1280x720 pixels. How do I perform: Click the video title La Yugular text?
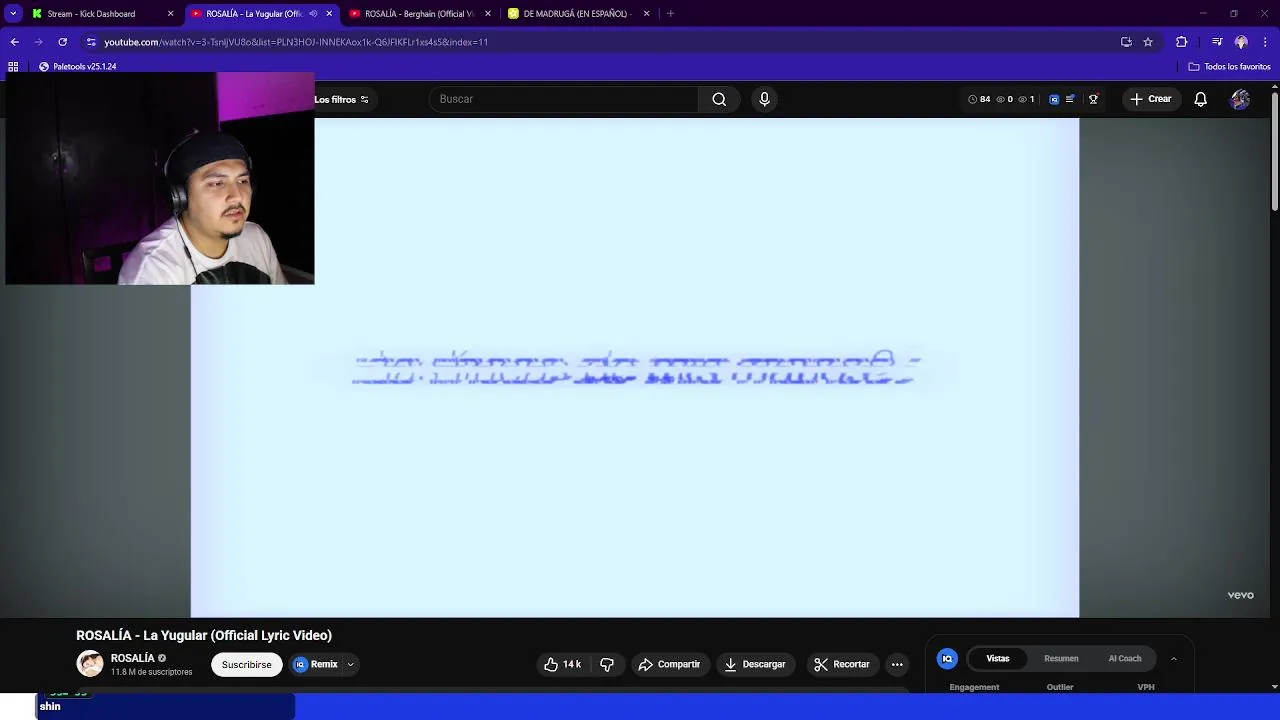[x=204, y=635]
